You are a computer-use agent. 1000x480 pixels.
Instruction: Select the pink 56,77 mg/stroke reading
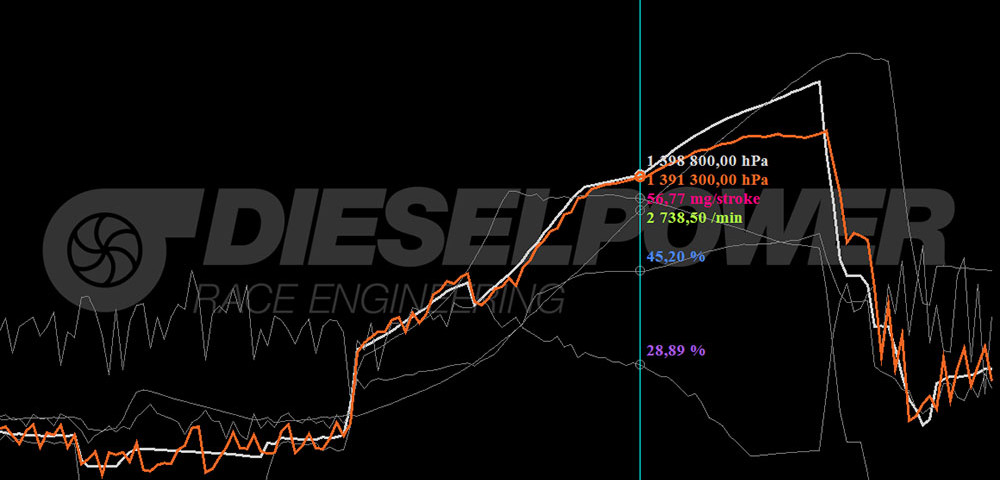pyautogui.click(x=703, y=199)
